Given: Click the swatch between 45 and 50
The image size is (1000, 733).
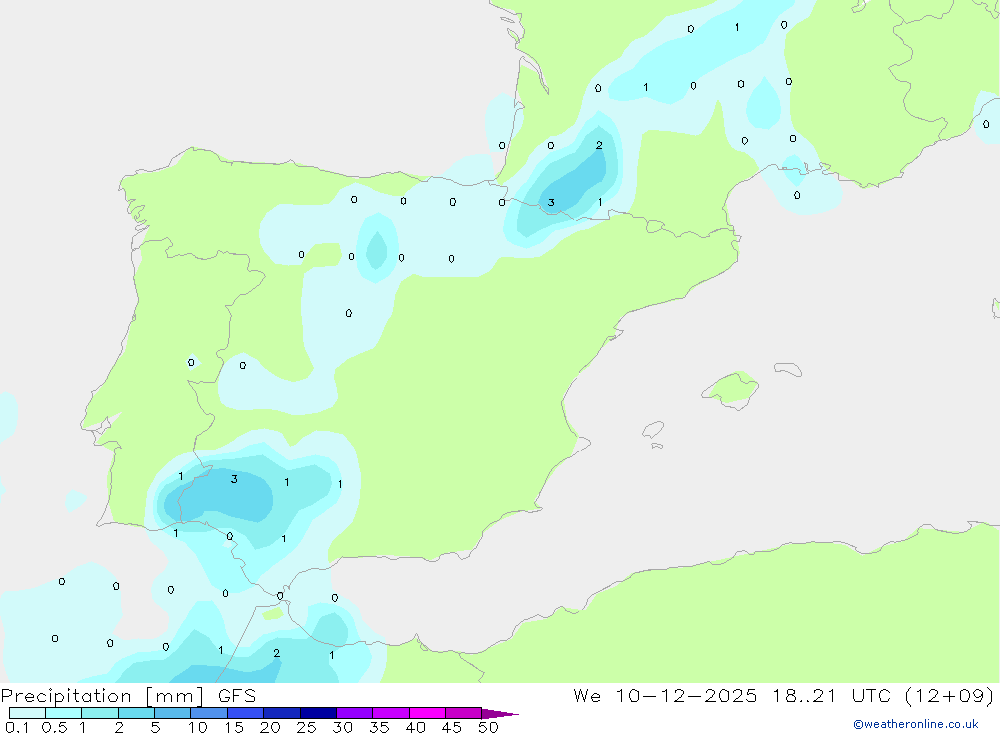Looking at the screenshot, I should (463, 713).
